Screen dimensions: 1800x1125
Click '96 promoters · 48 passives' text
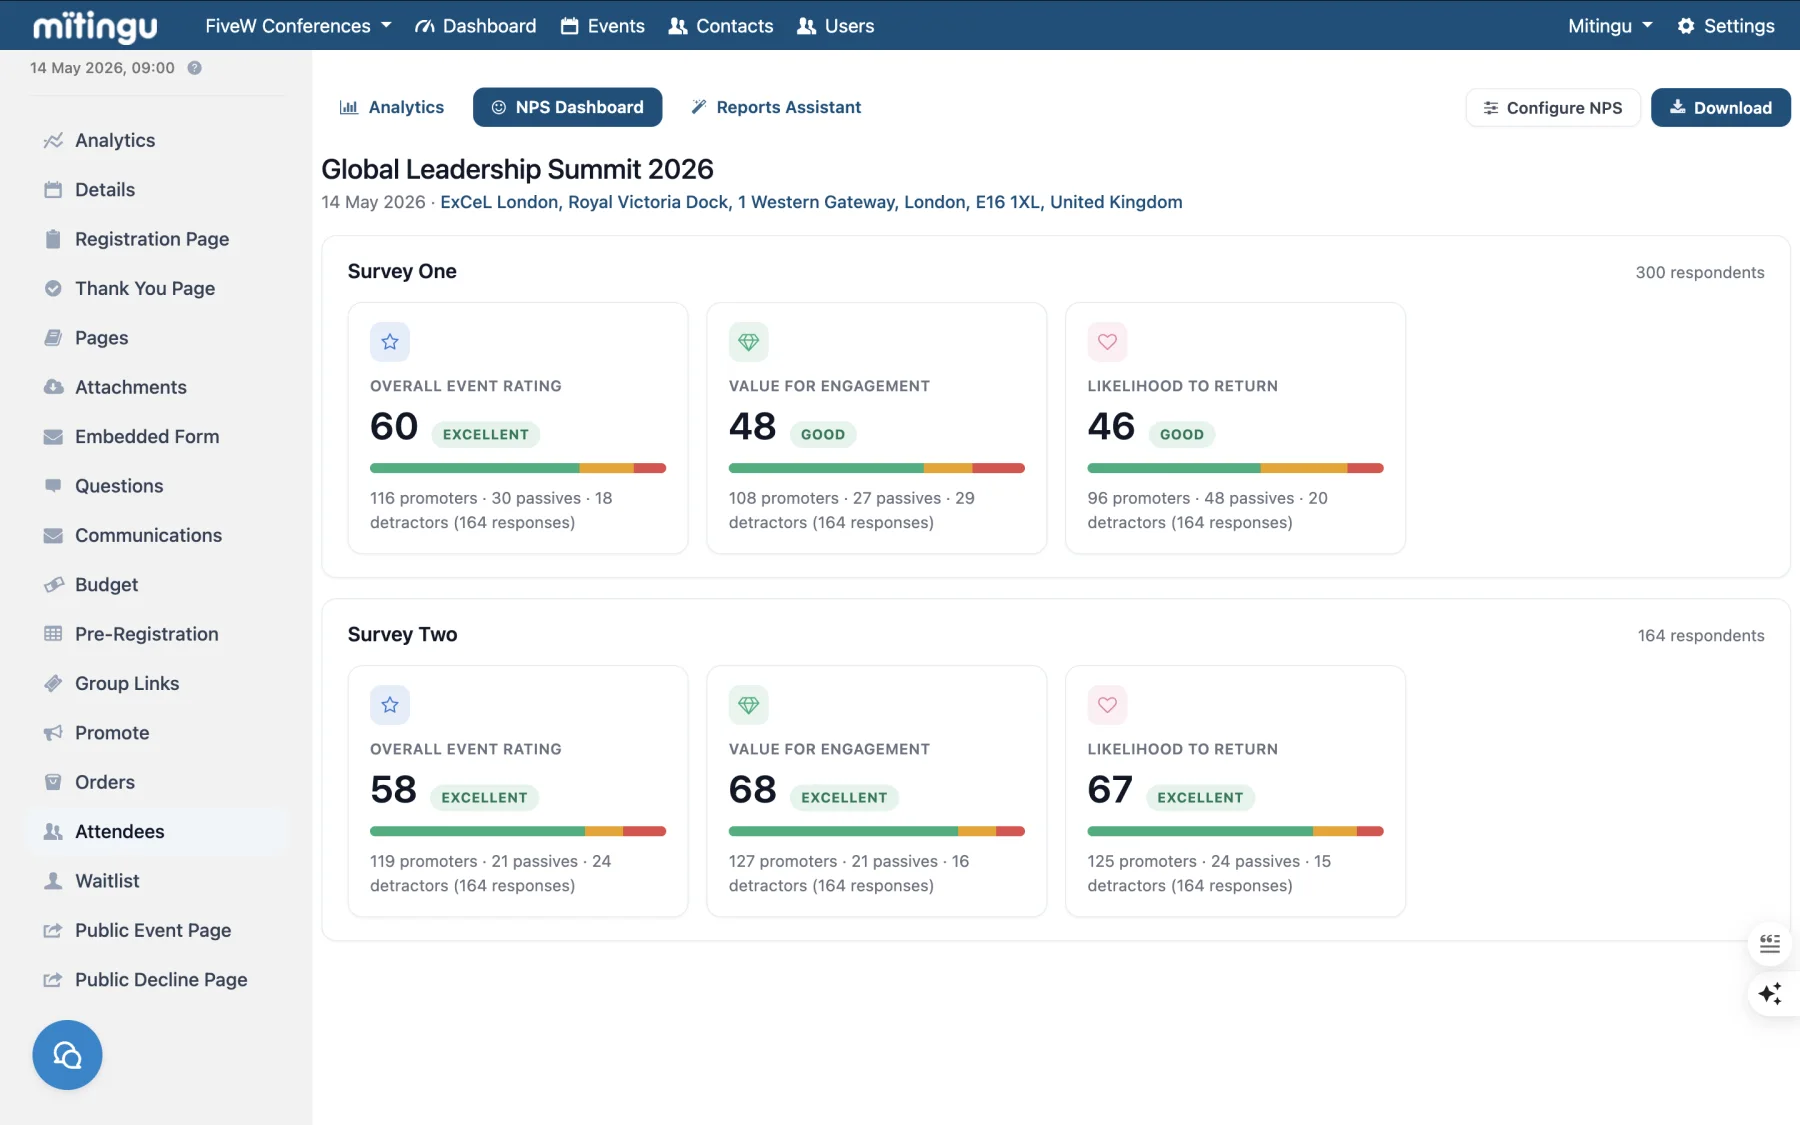coord(1191,499)
